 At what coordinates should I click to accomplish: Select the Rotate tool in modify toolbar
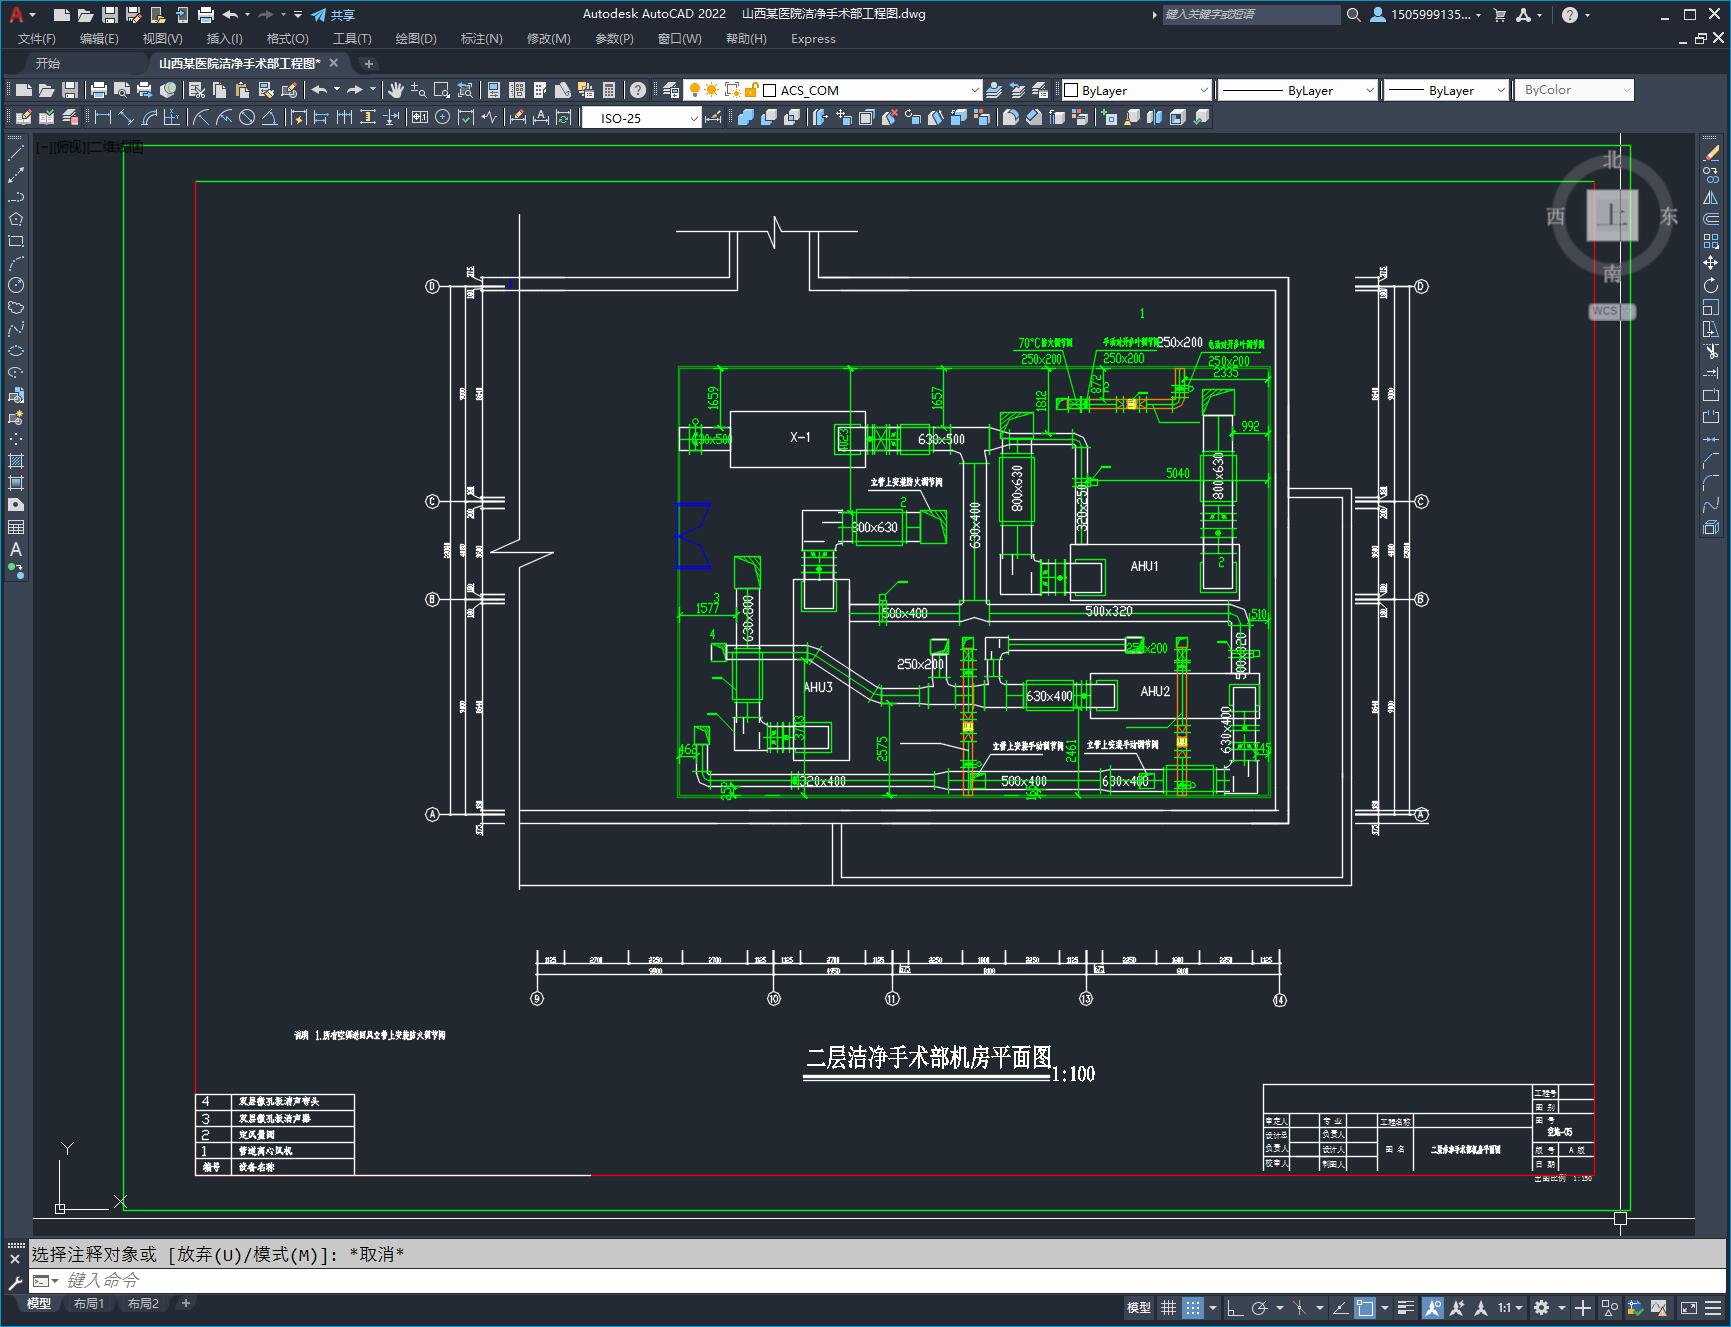(1711, 285)
